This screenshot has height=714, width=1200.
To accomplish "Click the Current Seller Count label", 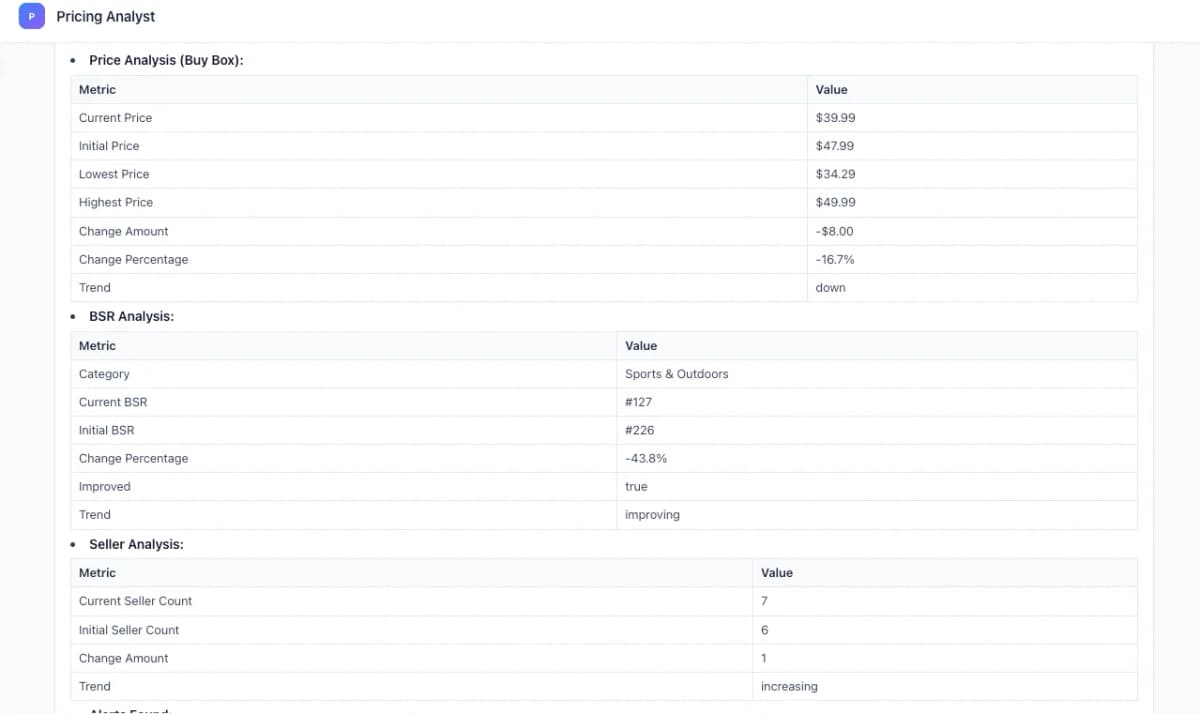I will 135,601.
